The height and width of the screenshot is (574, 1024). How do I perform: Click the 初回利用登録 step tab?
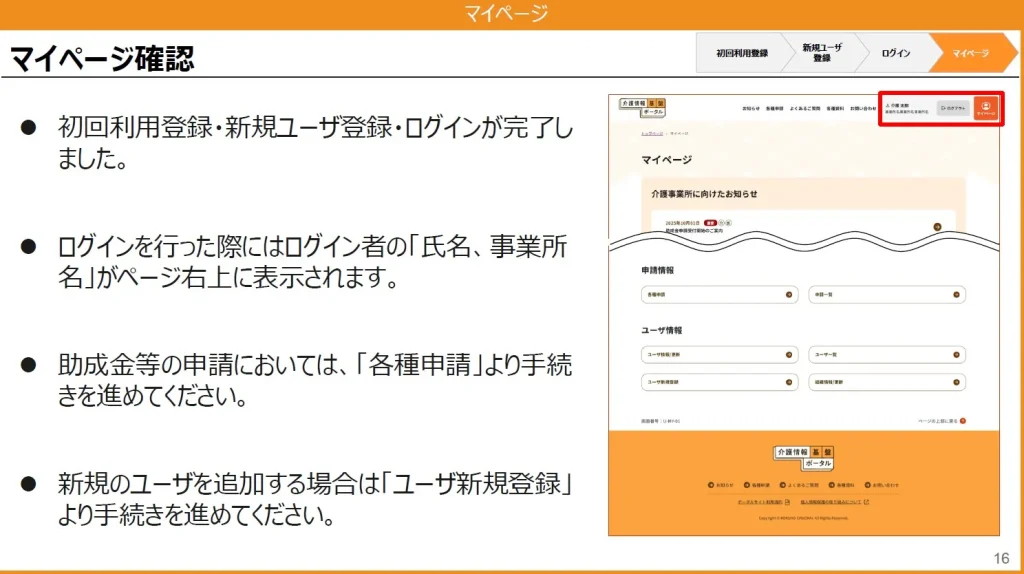[x=742, y=53]
